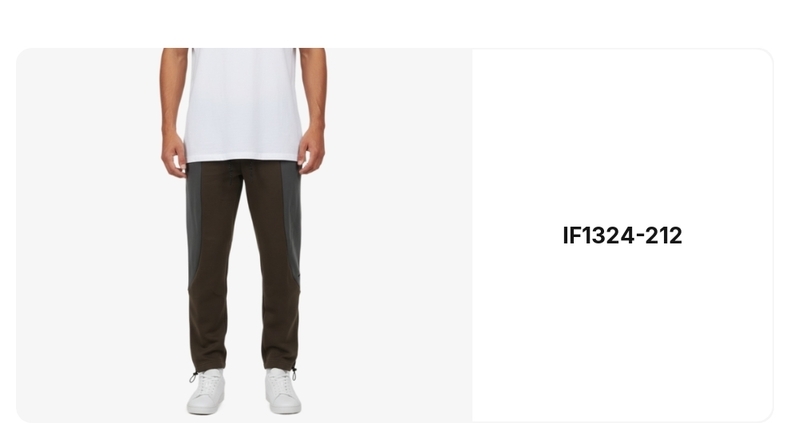Click the model's white t-shirt

click(243, 105)
